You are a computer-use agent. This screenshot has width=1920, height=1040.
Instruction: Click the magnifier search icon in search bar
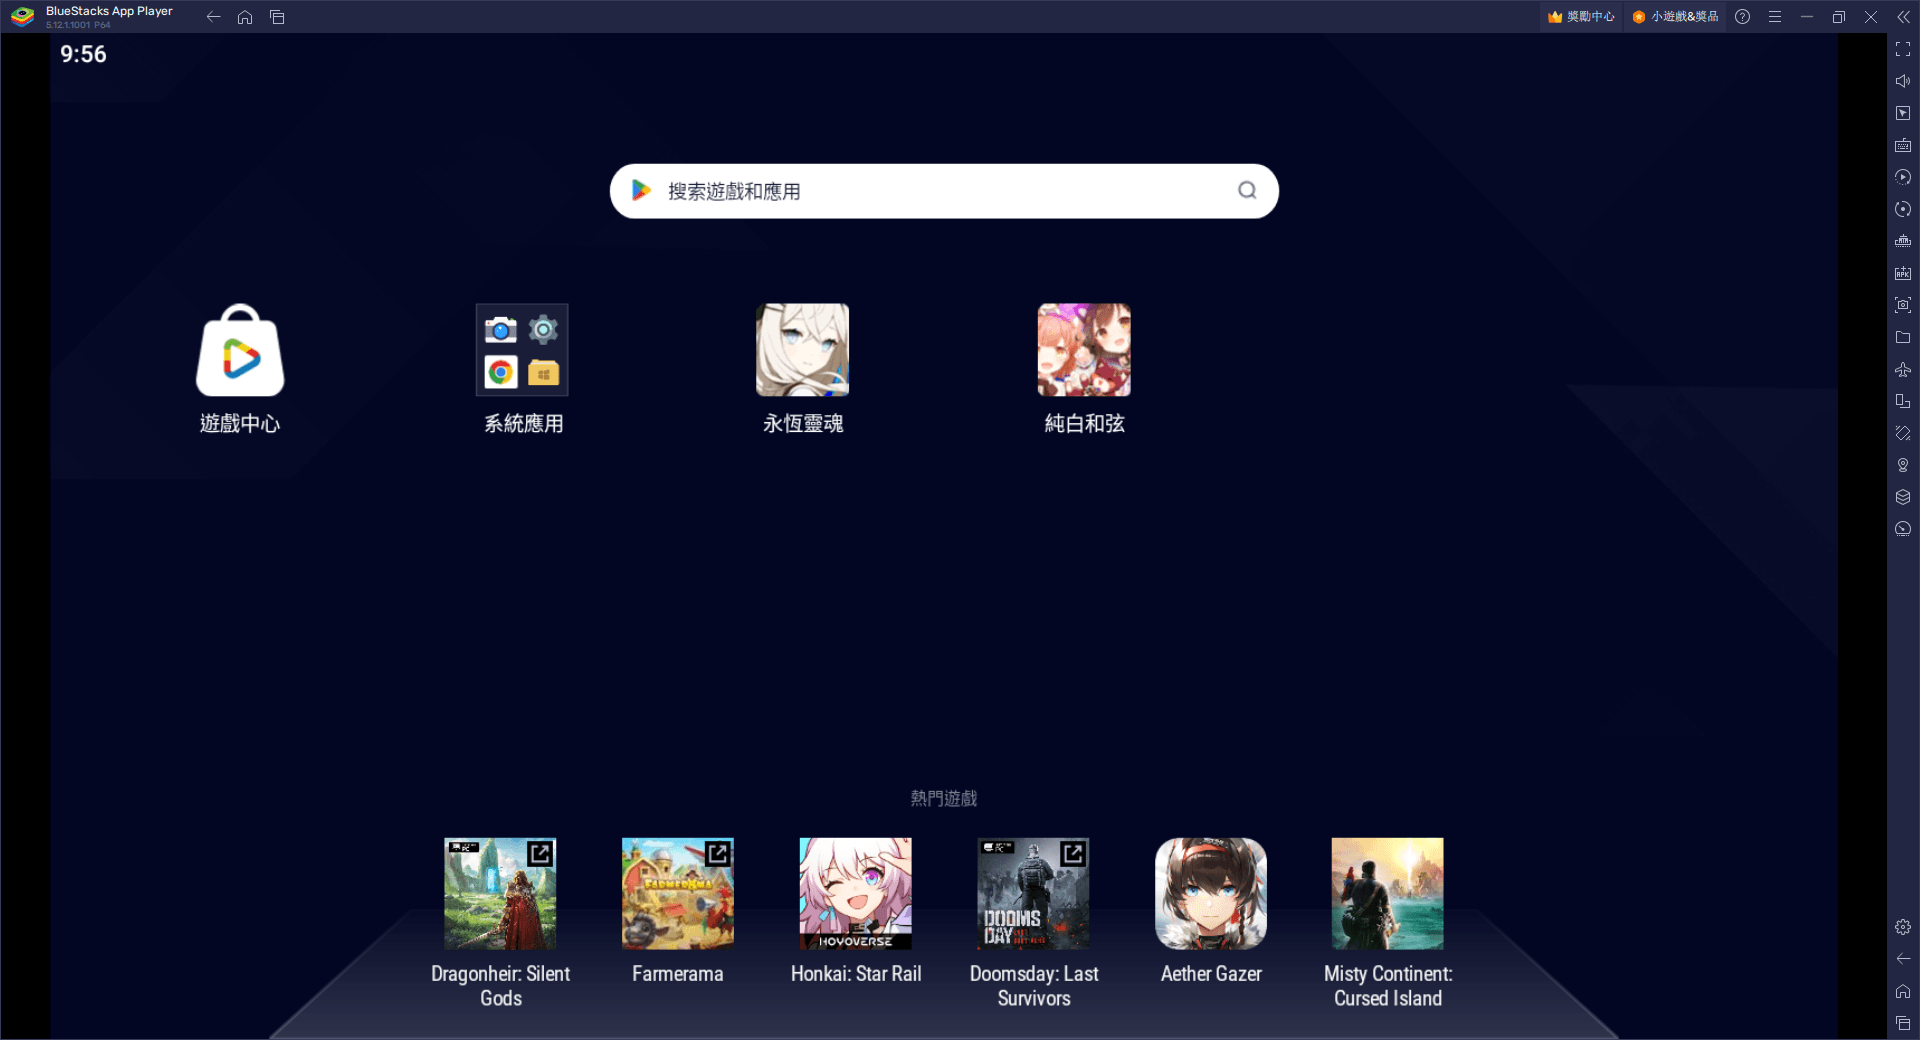tap(1247, 190)
